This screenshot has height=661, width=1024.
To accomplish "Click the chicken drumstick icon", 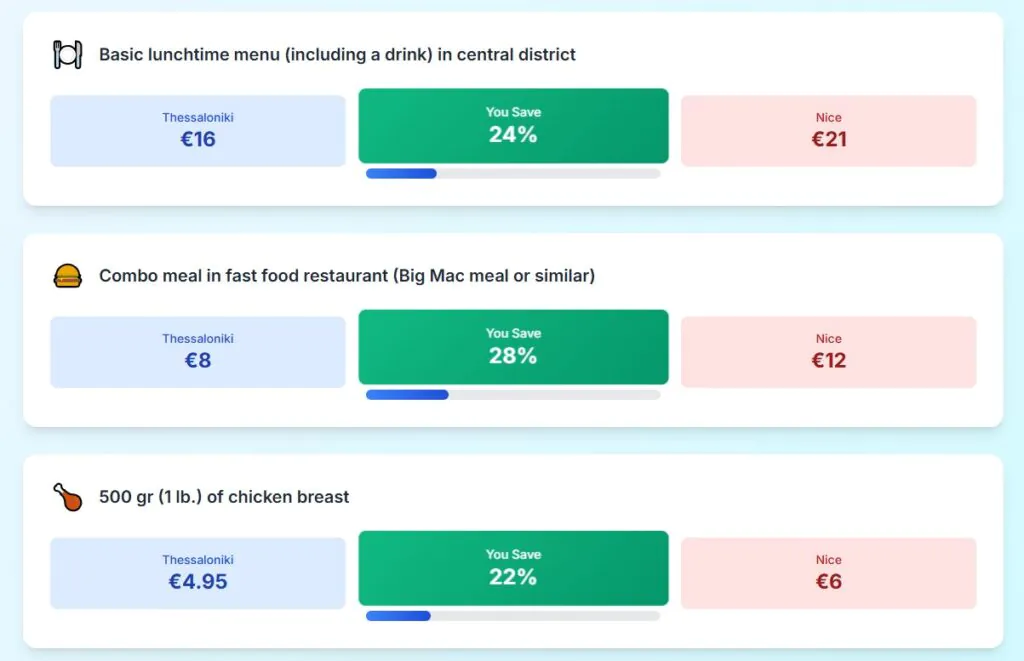I will coord(67,497).
